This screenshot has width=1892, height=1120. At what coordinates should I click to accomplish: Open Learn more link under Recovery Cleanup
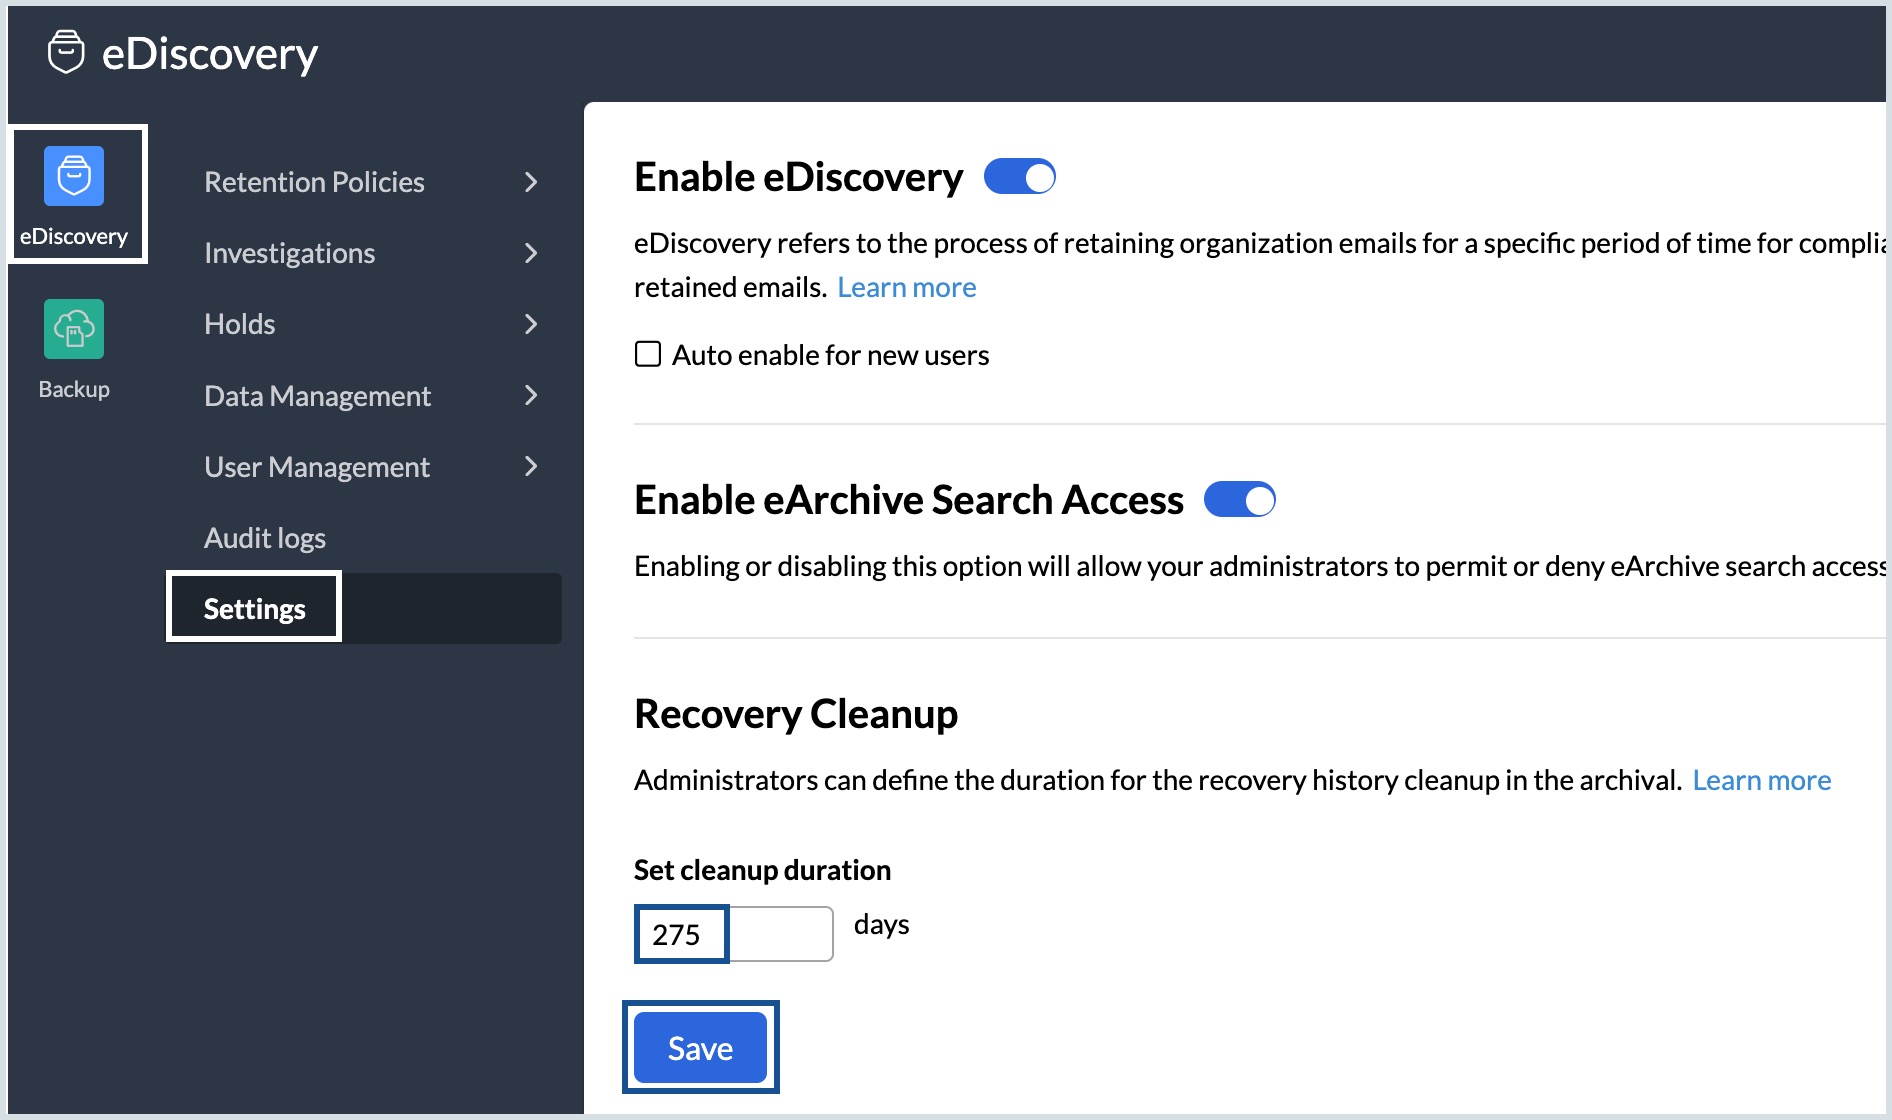point(1761,781)
